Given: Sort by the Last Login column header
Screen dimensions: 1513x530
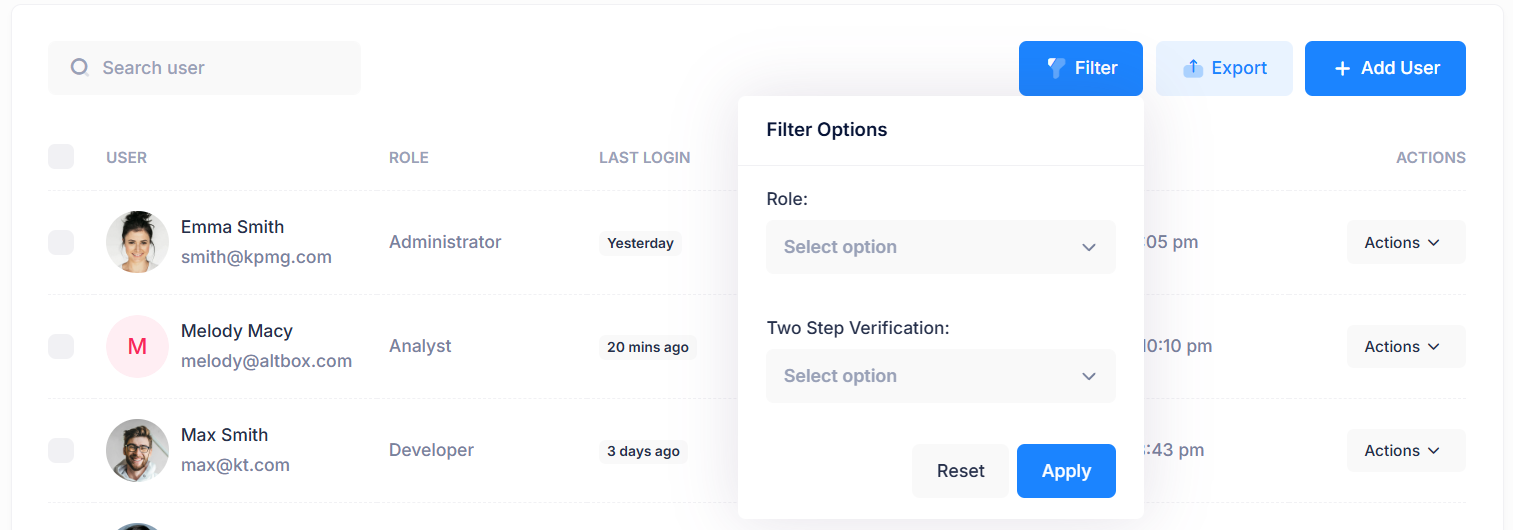Looking at the screenshot, I should click(645, 157).
